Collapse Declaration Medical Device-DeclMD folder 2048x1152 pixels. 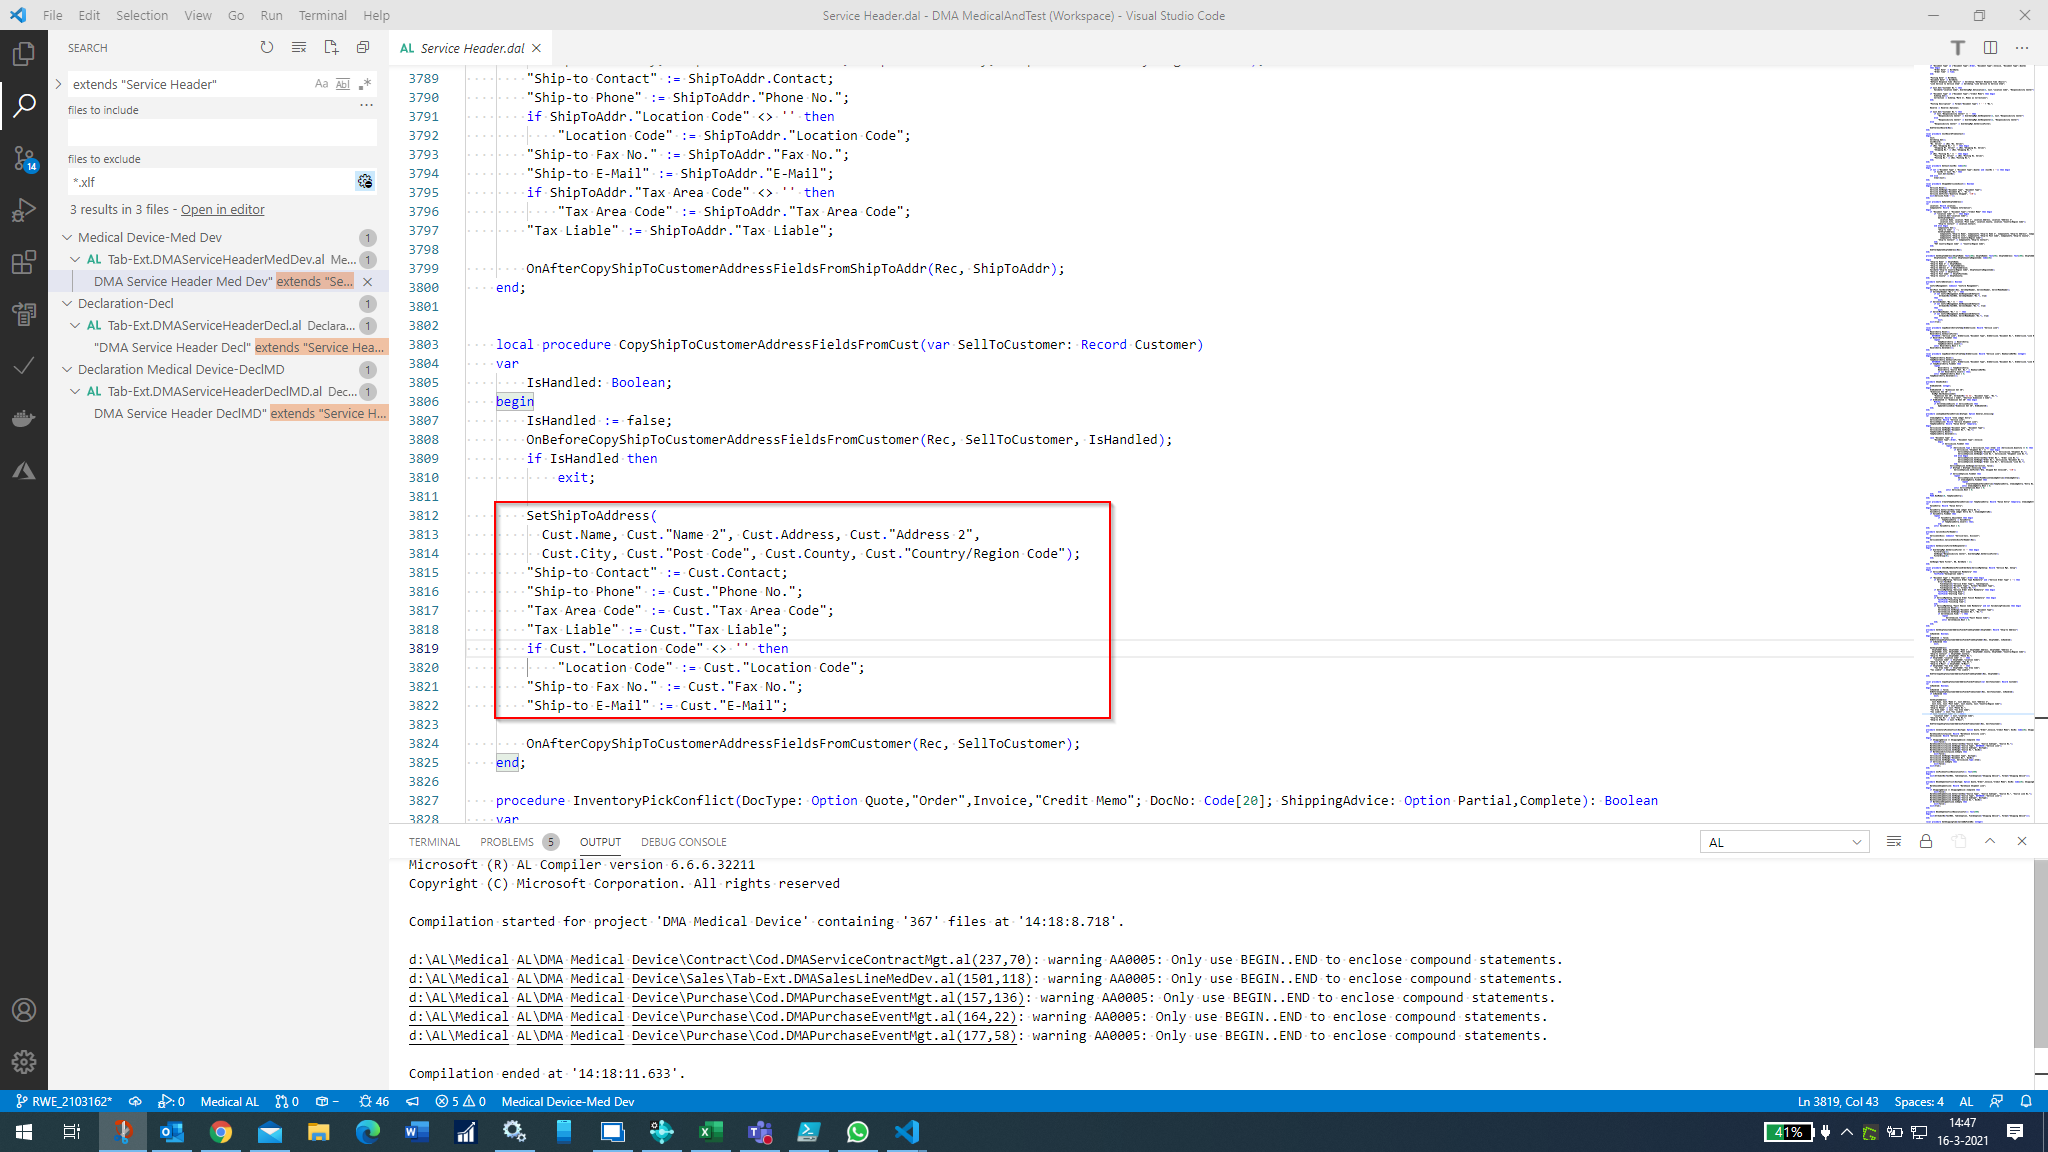point(67,369)
